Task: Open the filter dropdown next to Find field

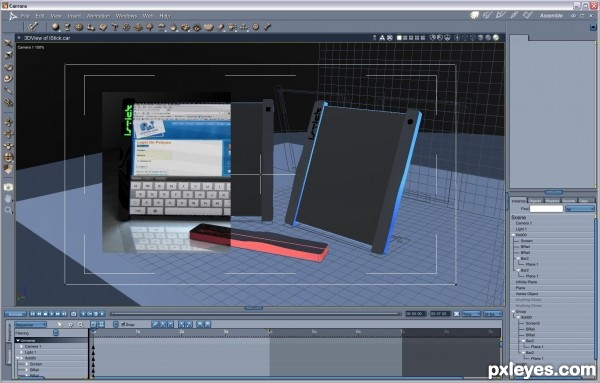Action: [580, 209]
